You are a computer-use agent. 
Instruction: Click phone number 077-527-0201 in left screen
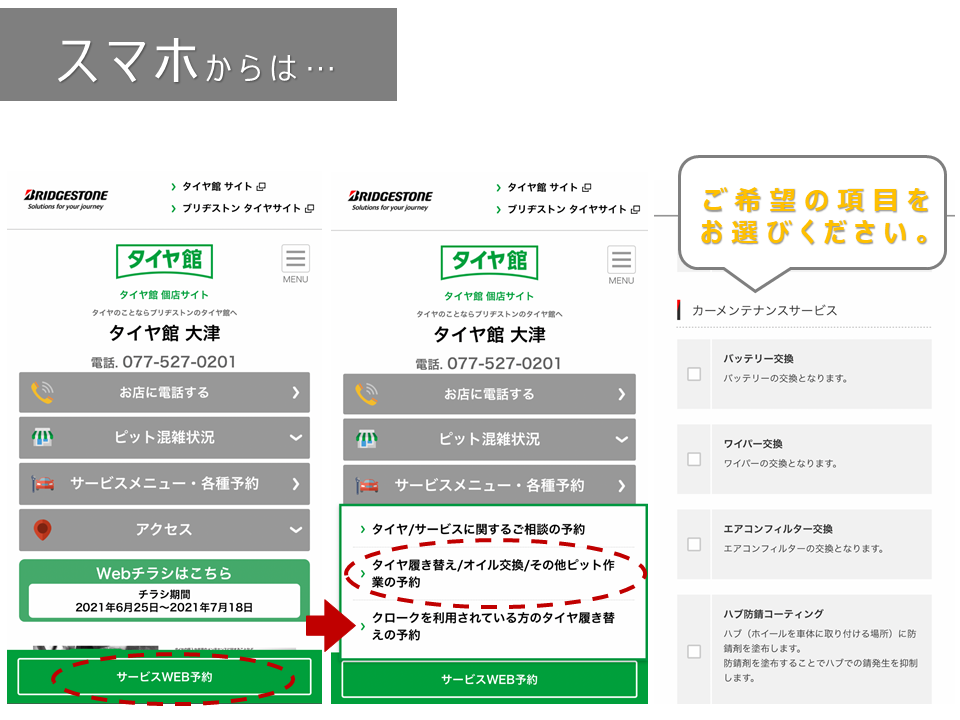click(179, 362)
